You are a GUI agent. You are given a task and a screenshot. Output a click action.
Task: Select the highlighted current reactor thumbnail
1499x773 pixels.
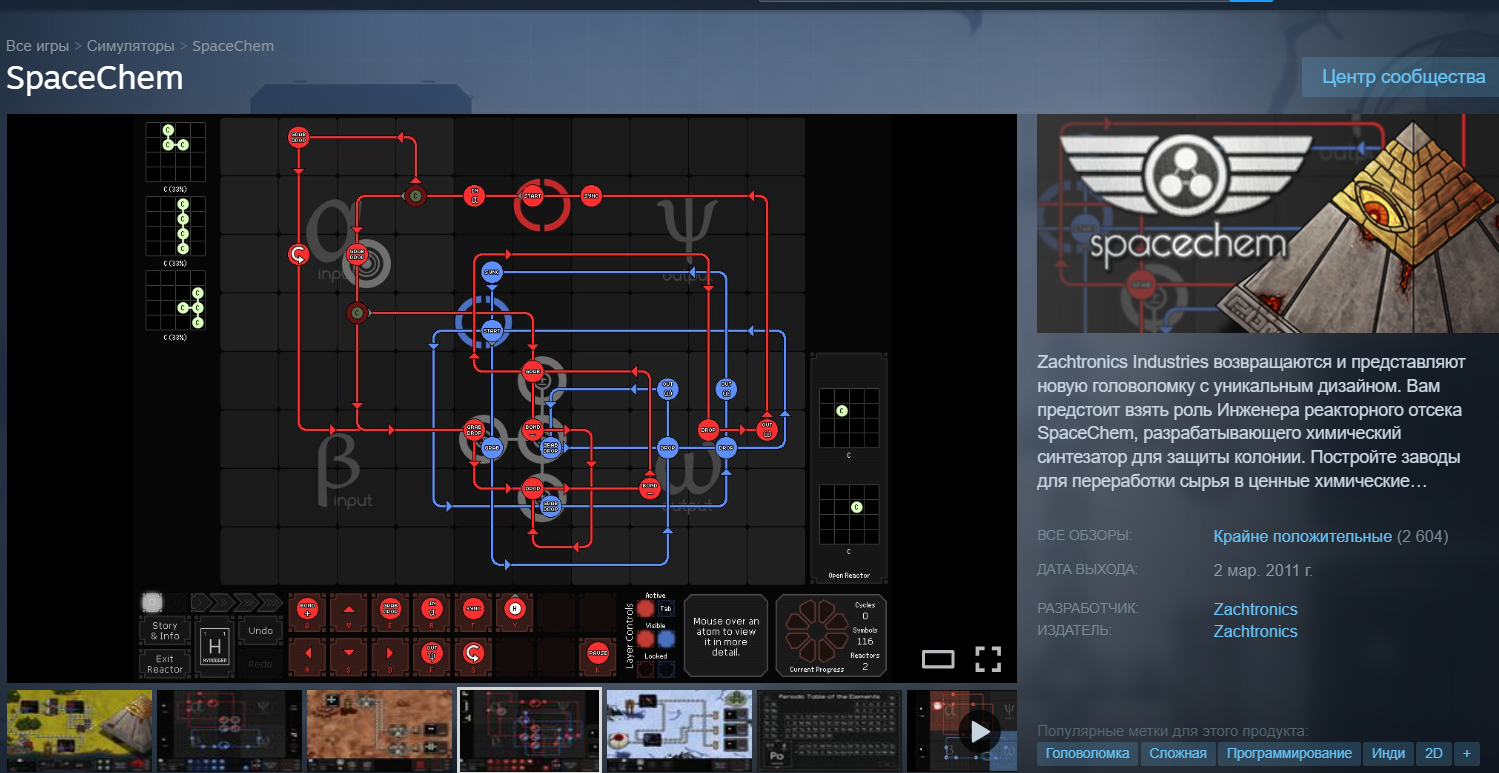coord(529,731)
